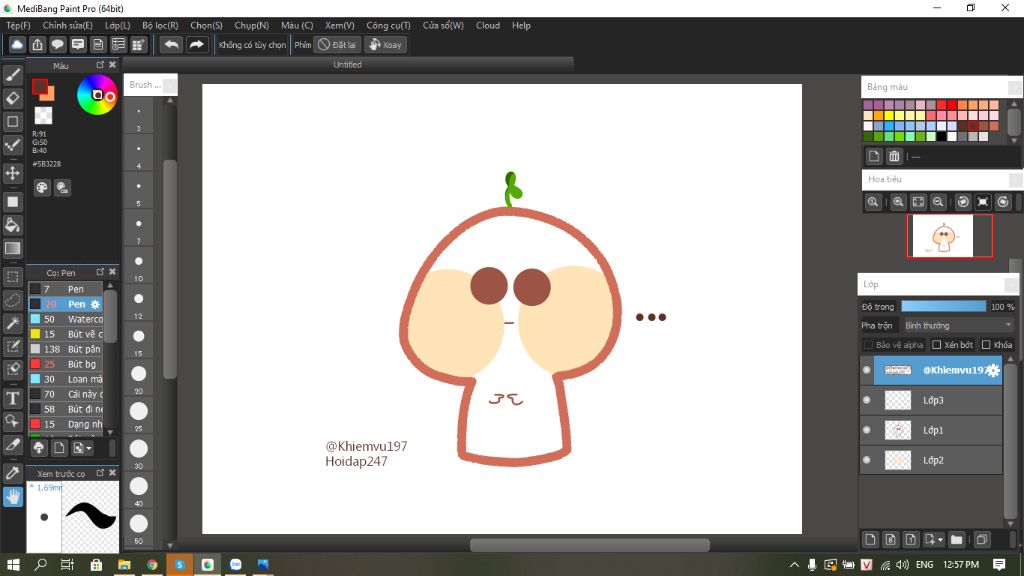Open the Công cụ(T) menu

tap(388, 25)
